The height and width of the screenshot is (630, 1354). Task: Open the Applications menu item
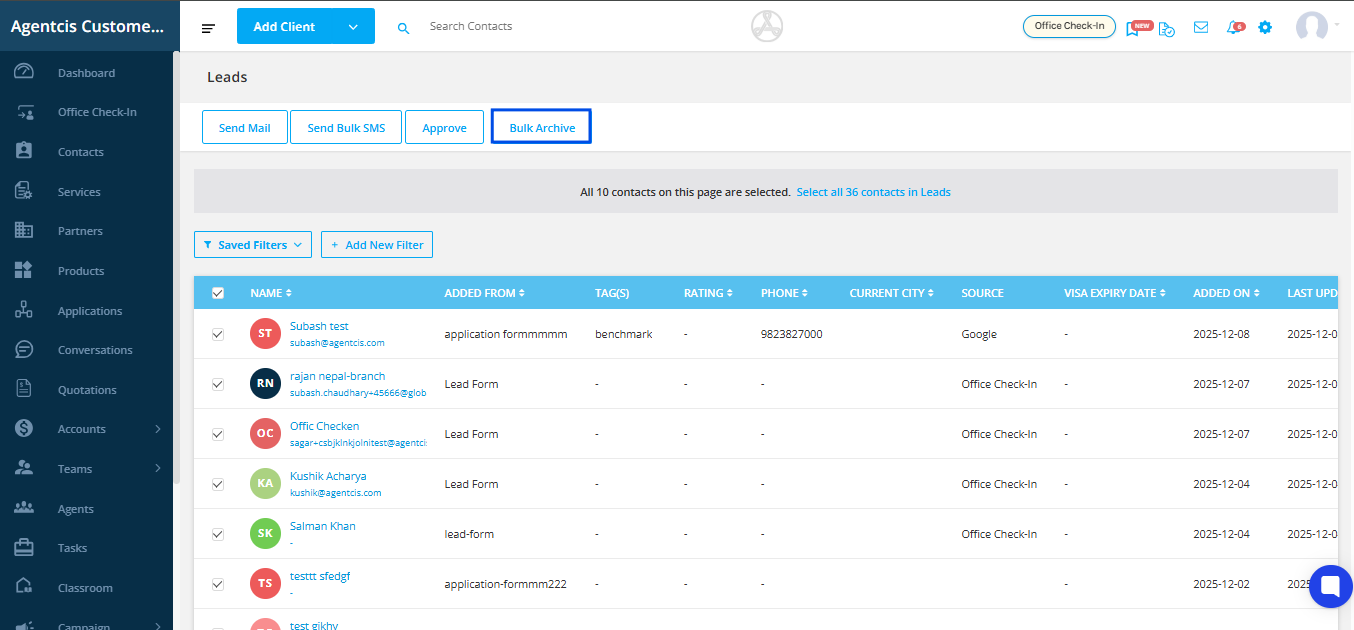(x=90, y=311)
